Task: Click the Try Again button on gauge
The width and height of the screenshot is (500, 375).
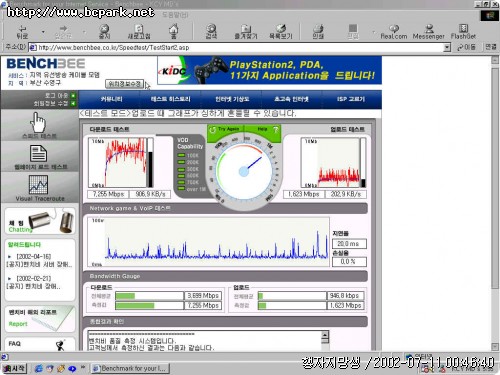Action: 225,129
